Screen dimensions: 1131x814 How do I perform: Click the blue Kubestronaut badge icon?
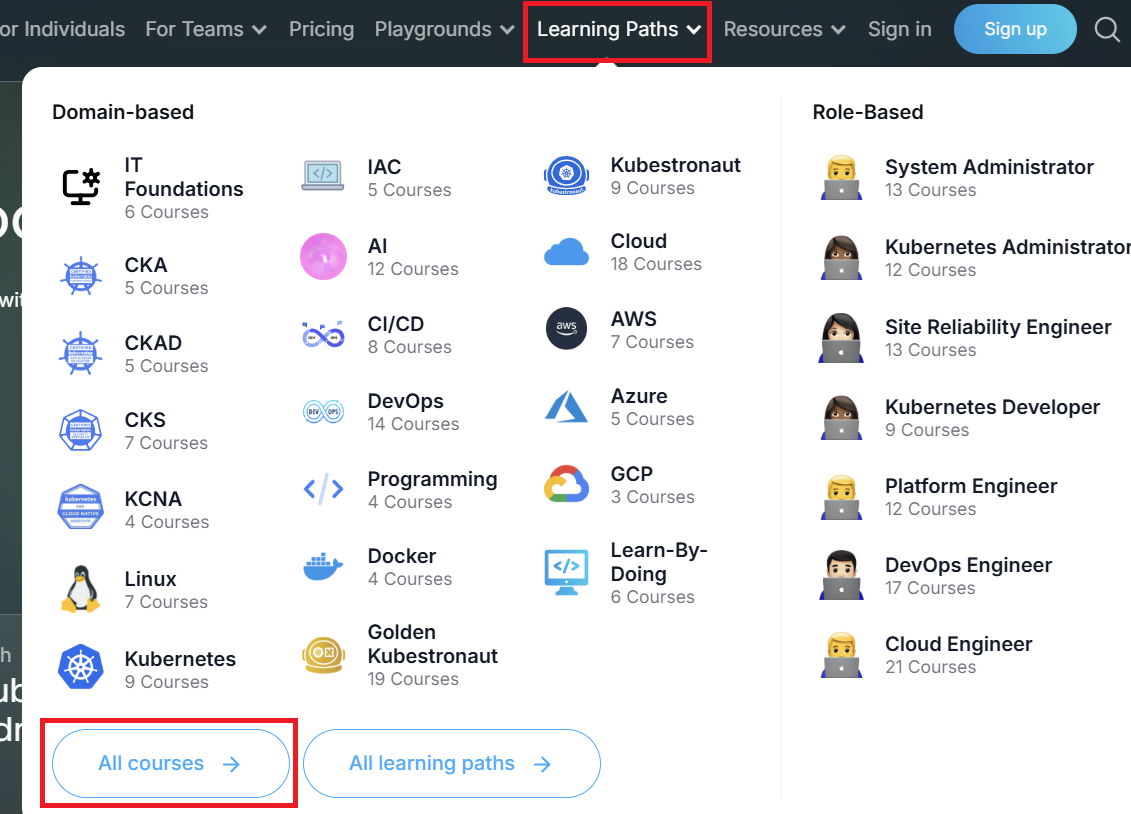[566, 175]
